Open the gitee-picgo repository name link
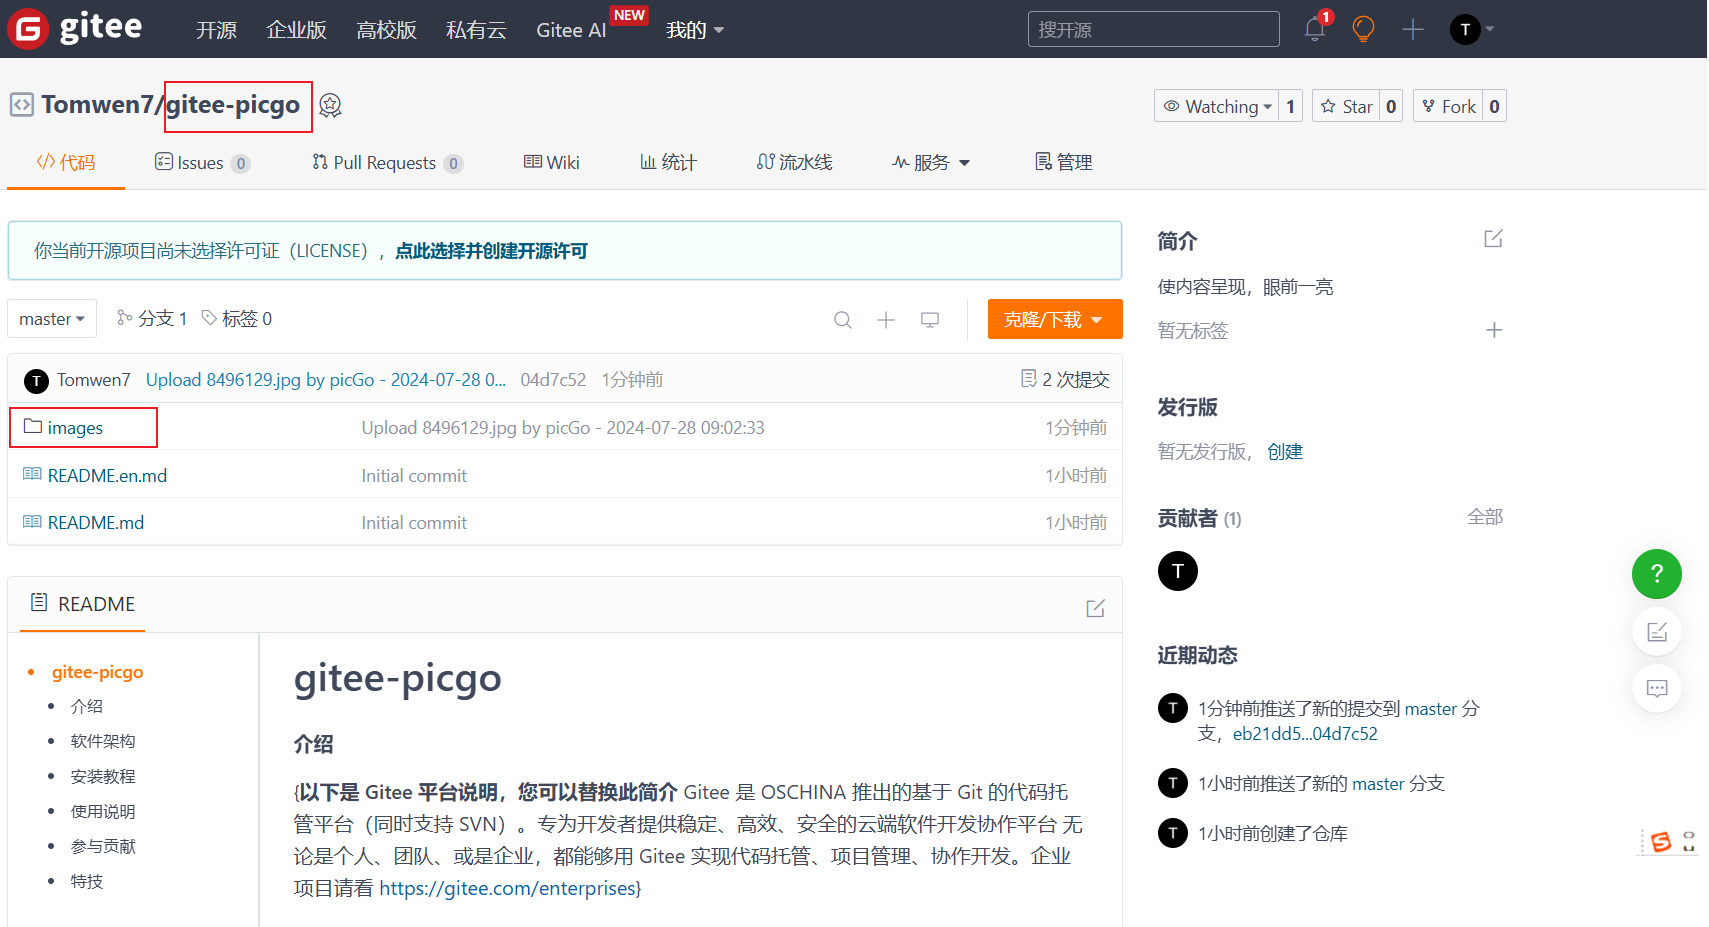Image resolution: width=1709 pixels, height=927 pixels. click(x=233, y=105)
